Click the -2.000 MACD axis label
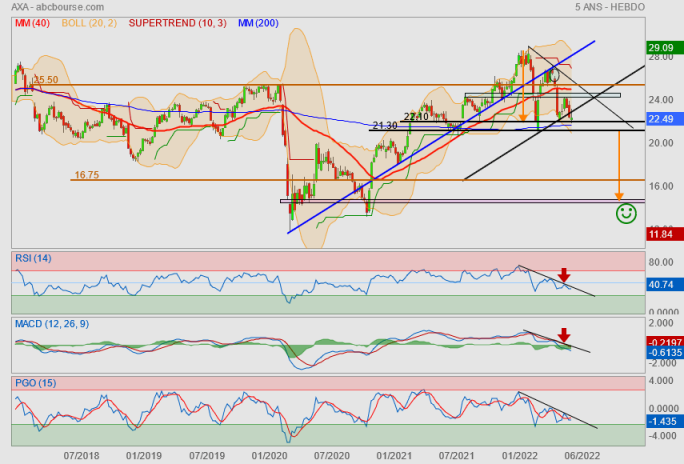684x464 pixels. pyautogui.click(x=661, y=363)
